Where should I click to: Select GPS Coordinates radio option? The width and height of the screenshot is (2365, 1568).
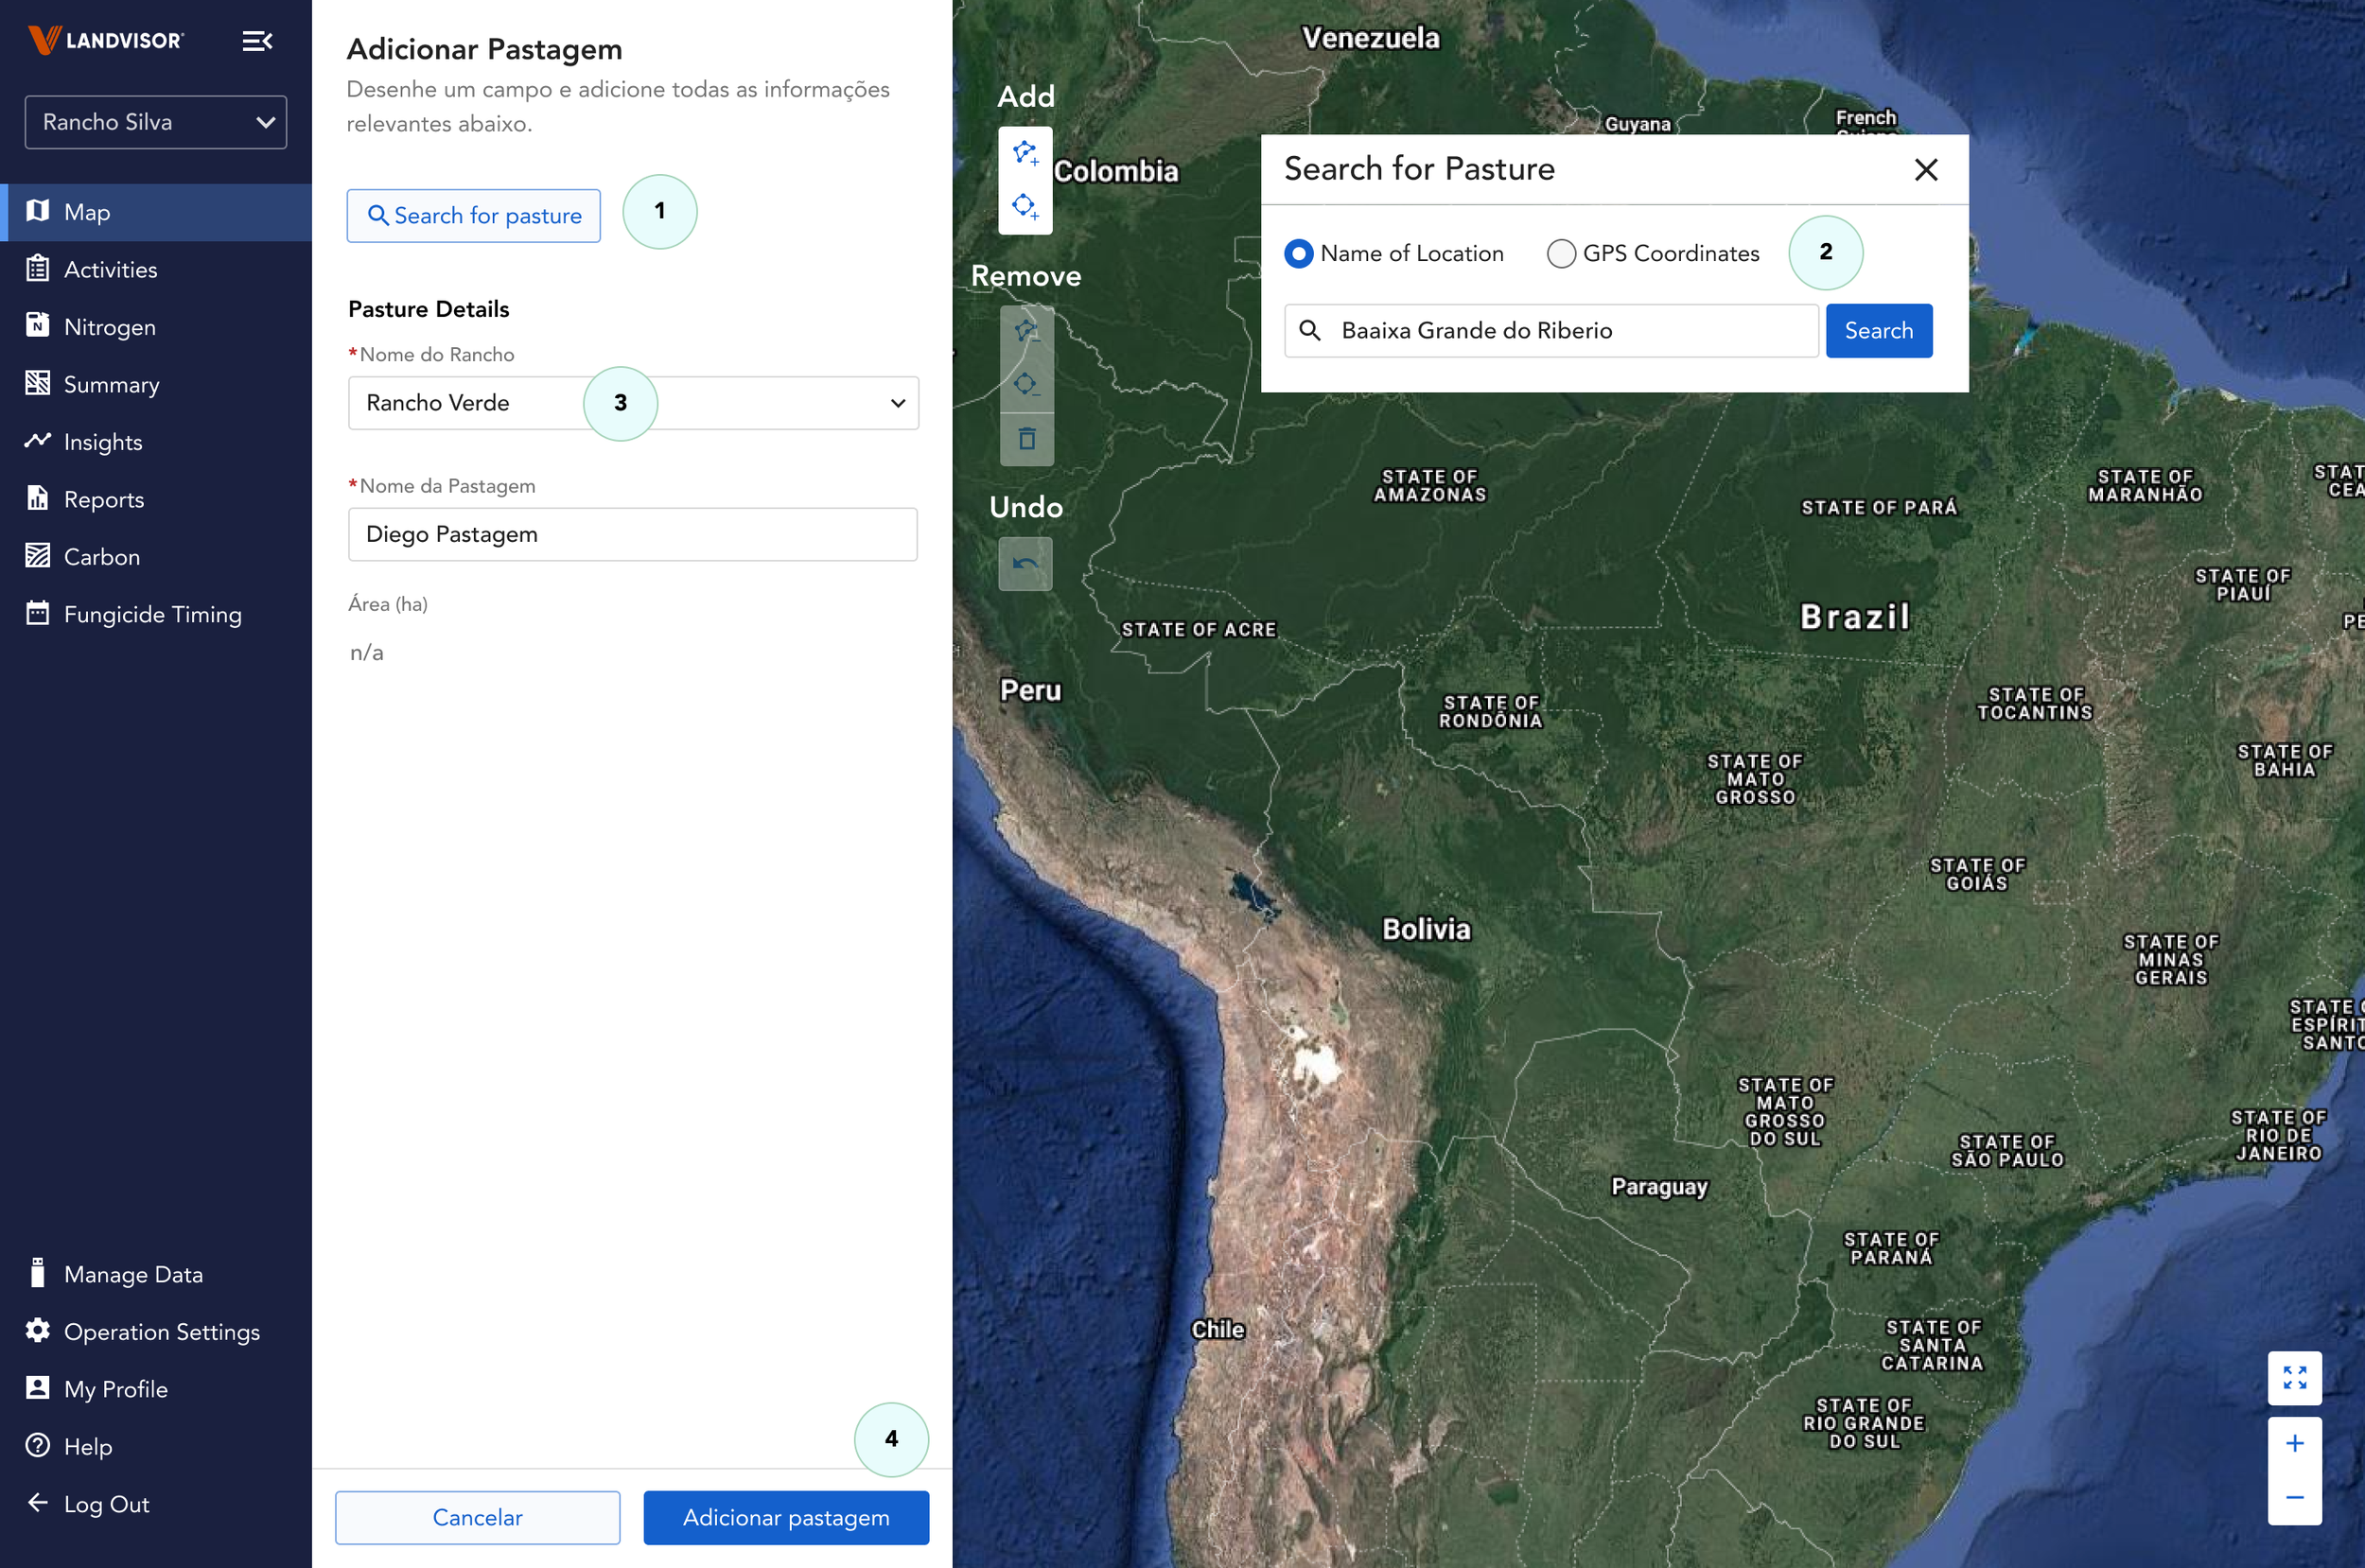point(1560,254)
